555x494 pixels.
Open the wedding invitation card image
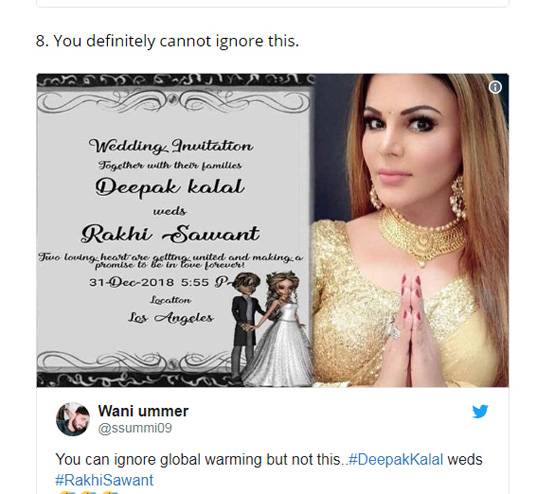[x=174, y=230]
